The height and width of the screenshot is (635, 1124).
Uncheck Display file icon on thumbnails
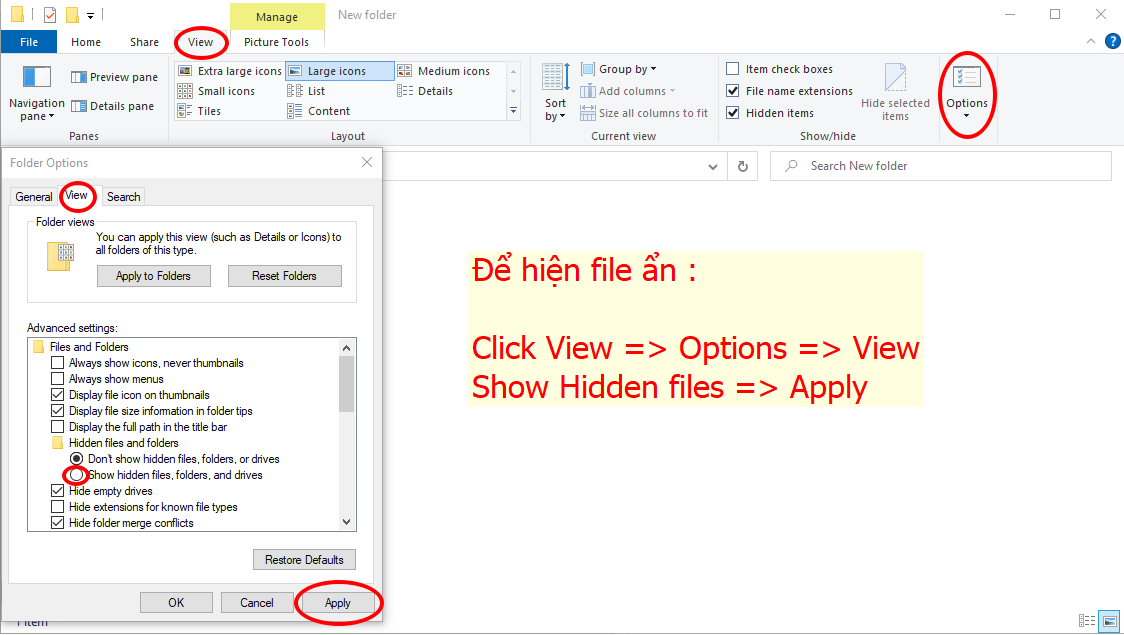pos(58,395)
